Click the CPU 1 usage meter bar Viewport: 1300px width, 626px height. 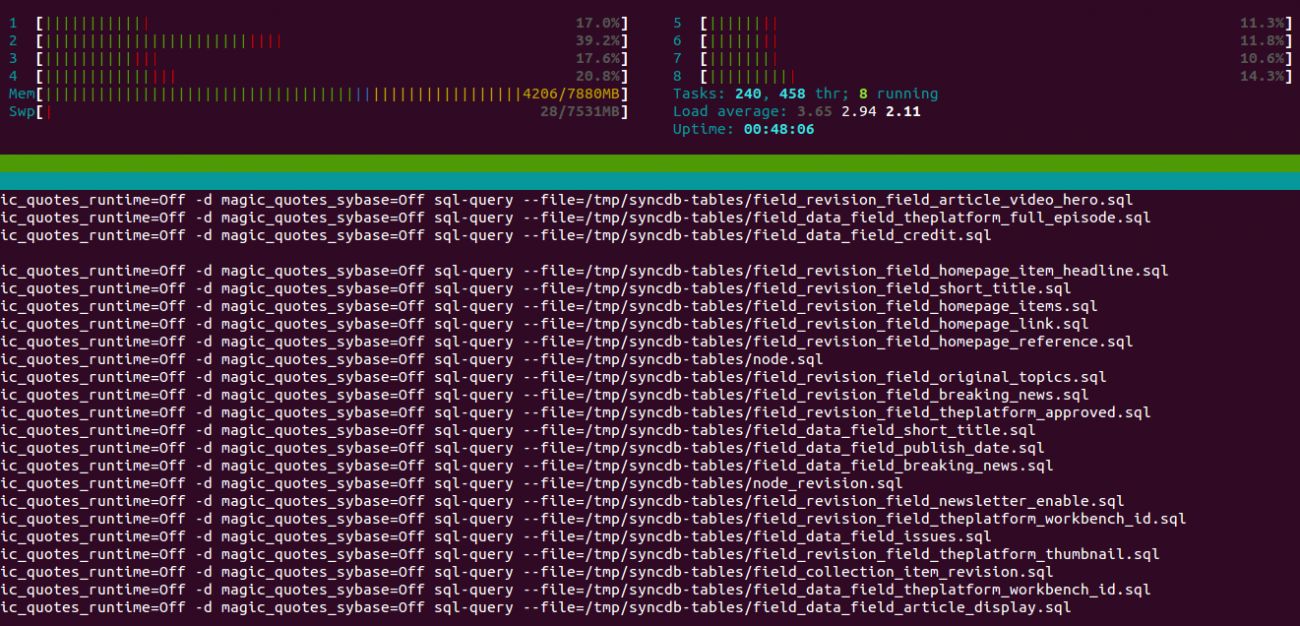point(332,23)
